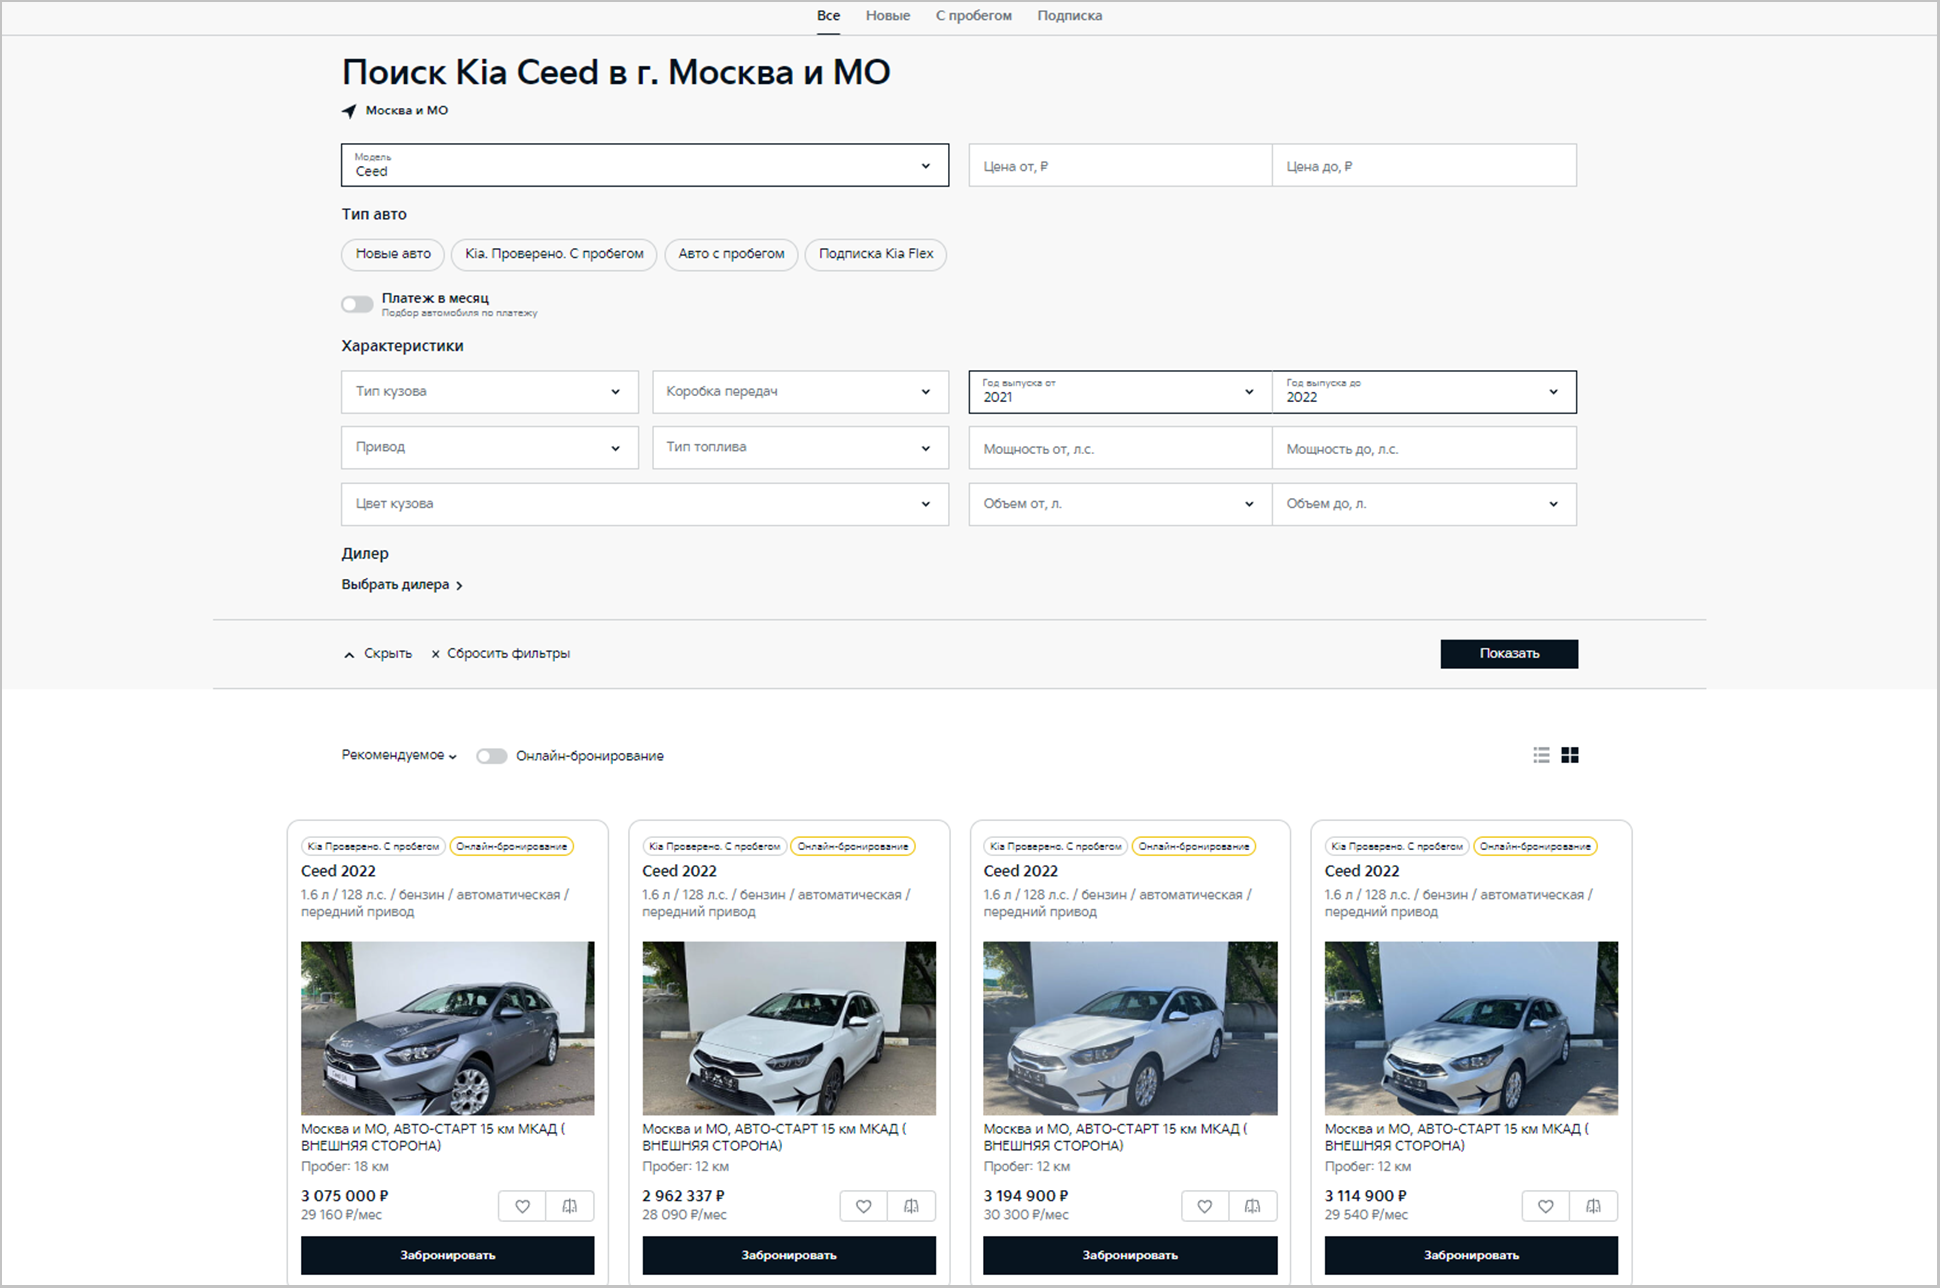Click the 30 300 ₽/мес monthly payment
Screen dimensions: 1940x1288
(1026, 1215)
